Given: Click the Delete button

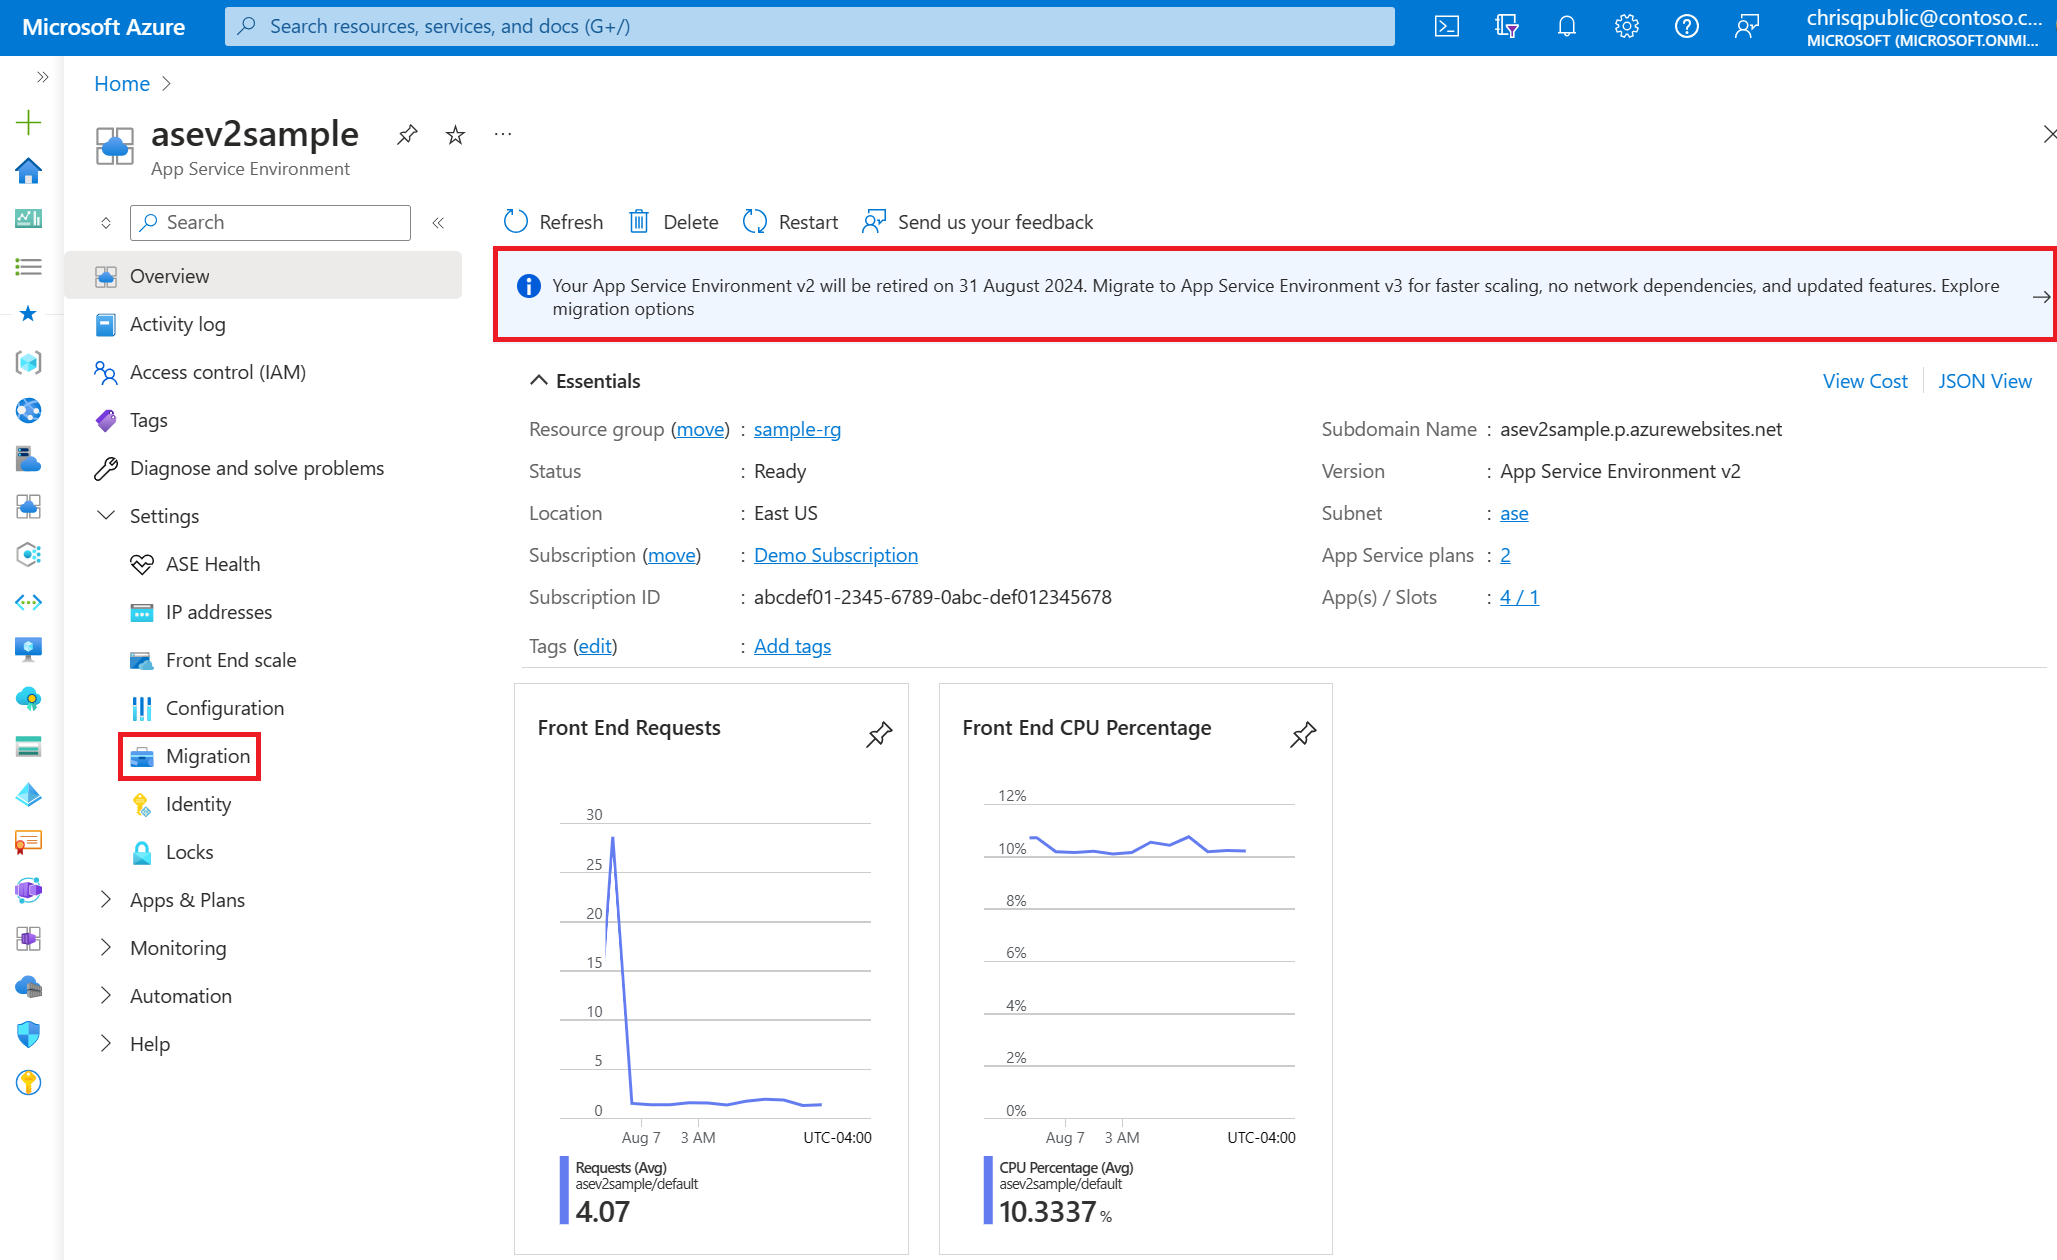Looking at the screenshot, I should coord(674,220).
